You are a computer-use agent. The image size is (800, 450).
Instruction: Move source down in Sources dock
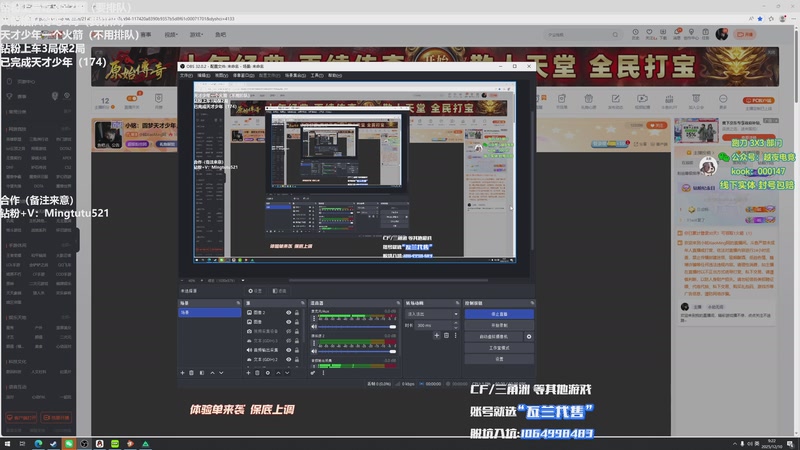pos(287,373)
